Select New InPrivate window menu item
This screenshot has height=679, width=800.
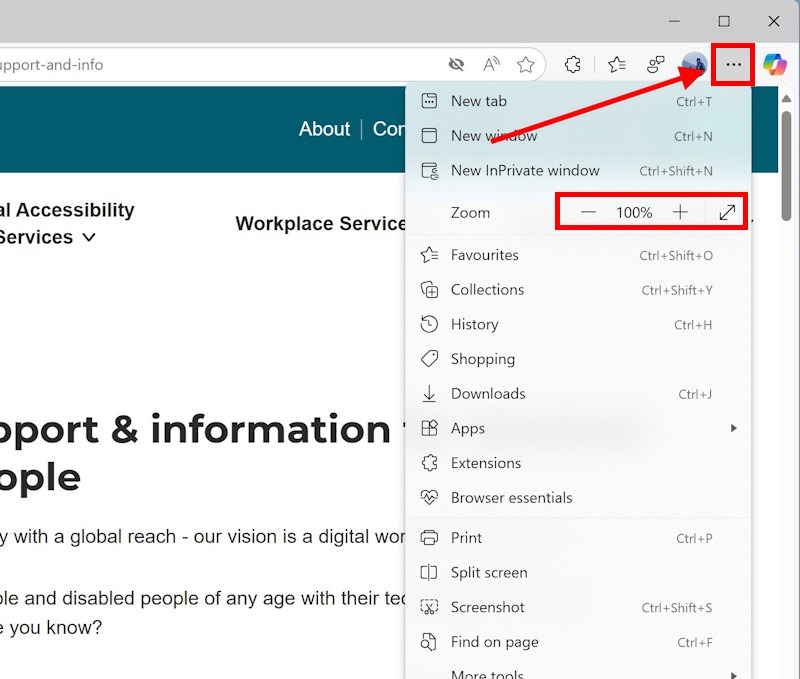pyautogui.click(x=525, y=170)
